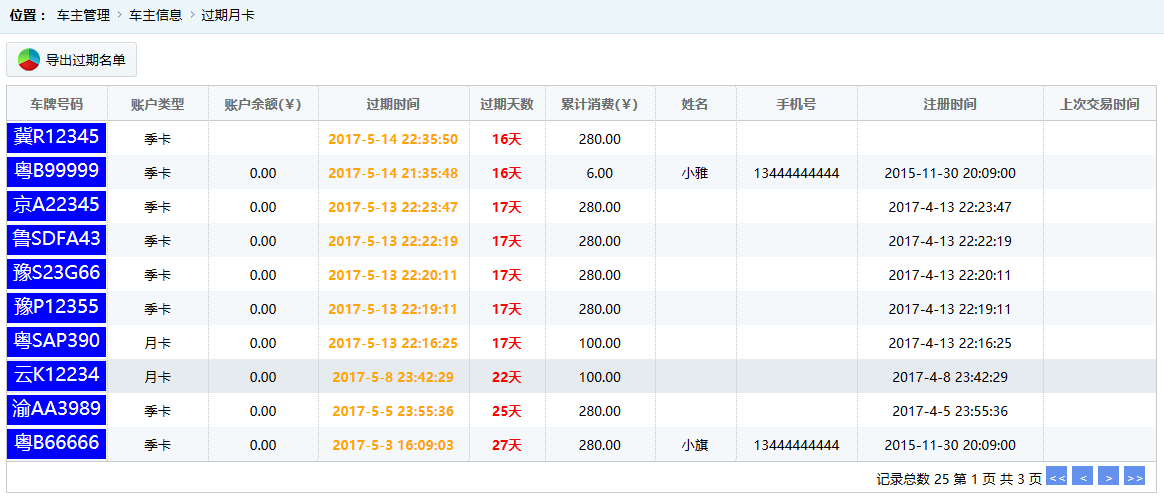Click the export expired list pie icon
Viewport: 1164px width, 498px height.
29,60
